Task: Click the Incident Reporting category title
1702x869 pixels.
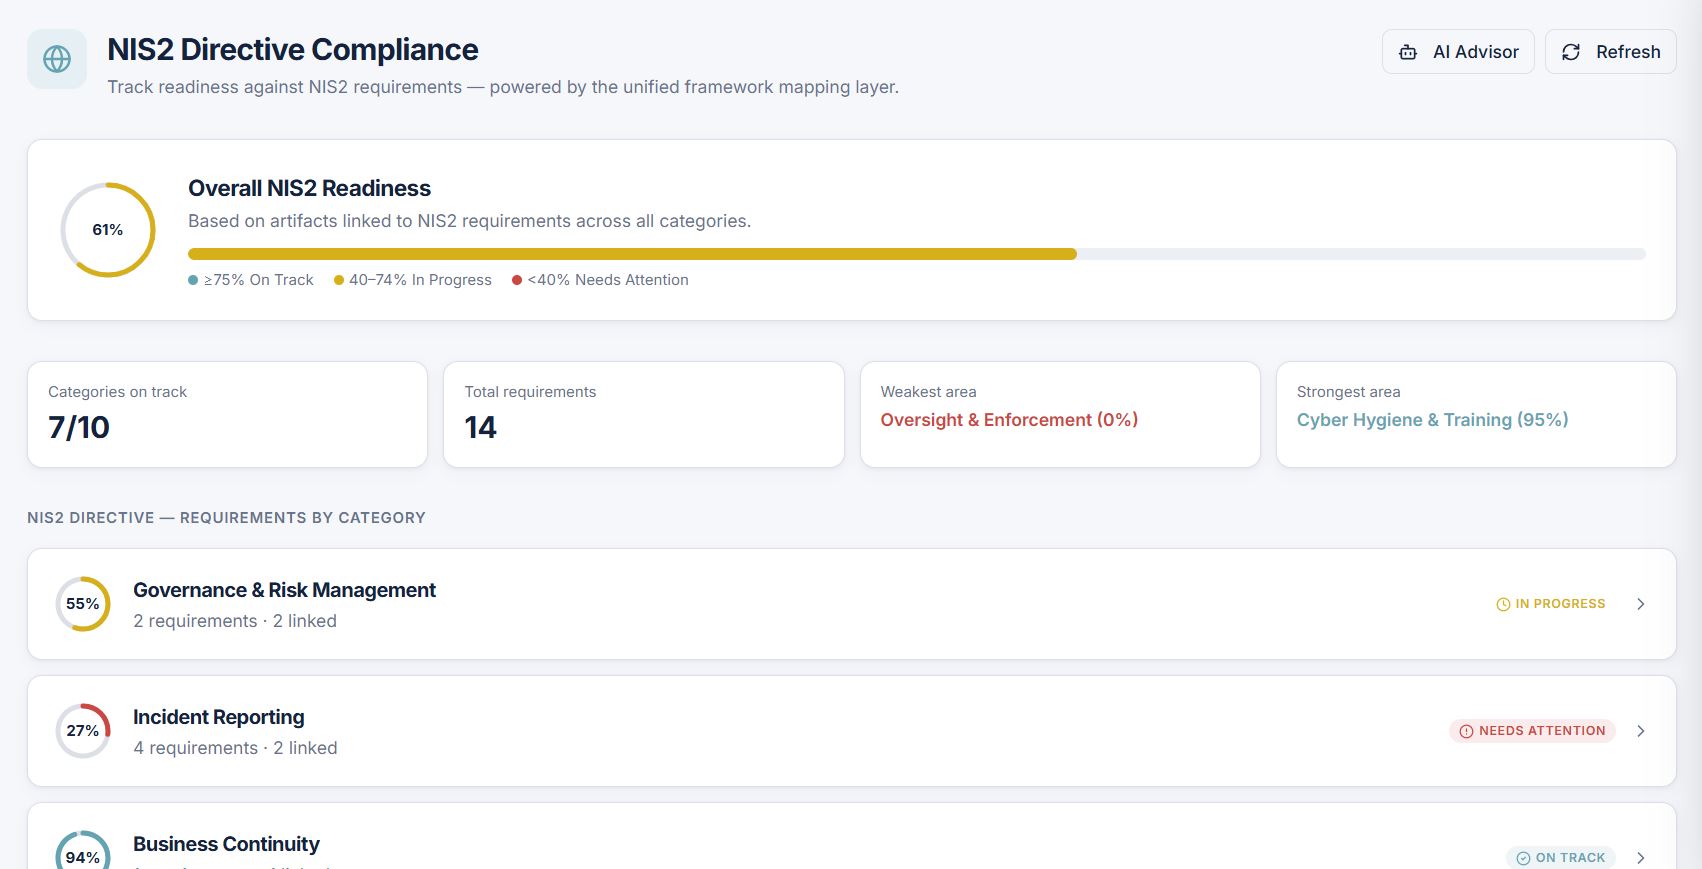Action: pyautogui.click(x=219, y=717)
